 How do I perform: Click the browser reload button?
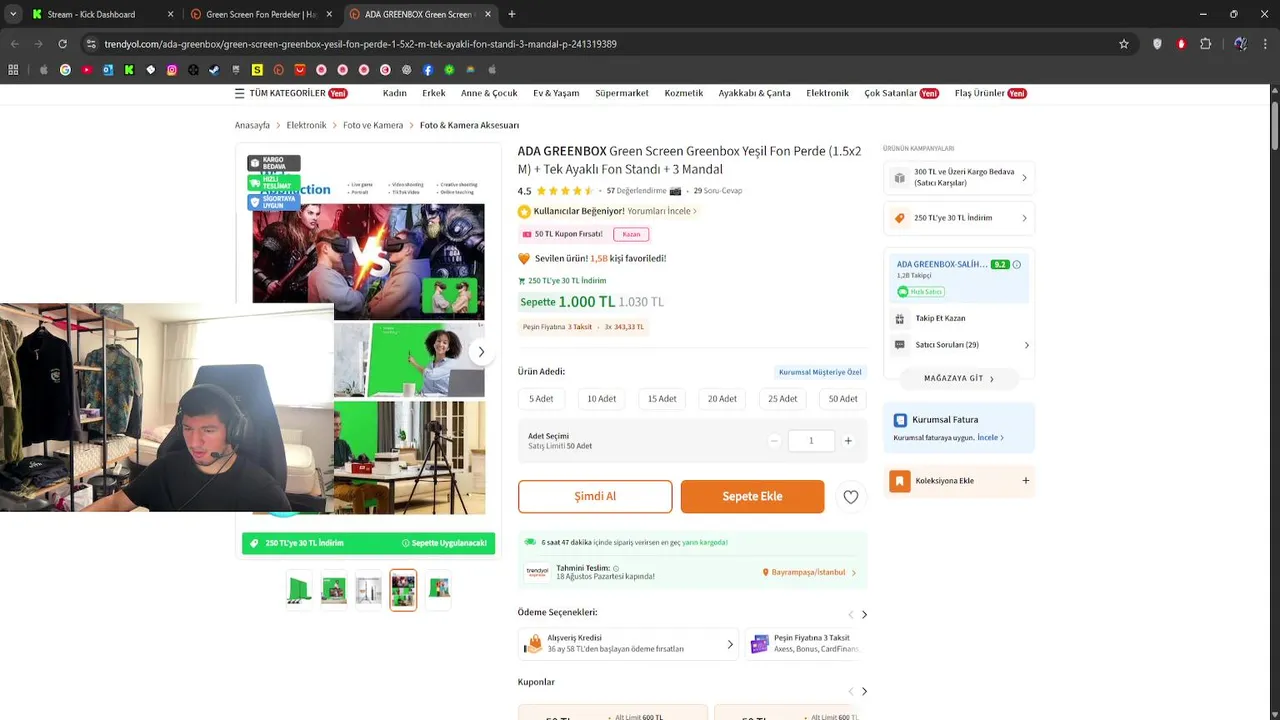click(62, 44)
